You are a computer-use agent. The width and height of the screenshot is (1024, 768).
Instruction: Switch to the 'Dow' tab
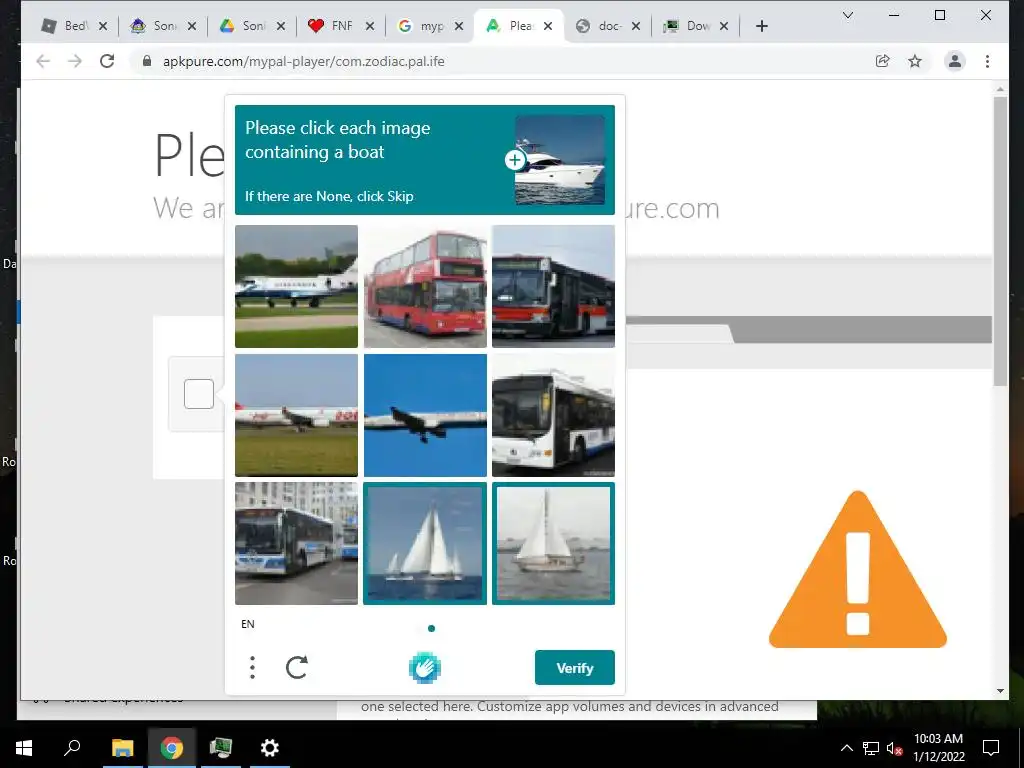(688, 26)
